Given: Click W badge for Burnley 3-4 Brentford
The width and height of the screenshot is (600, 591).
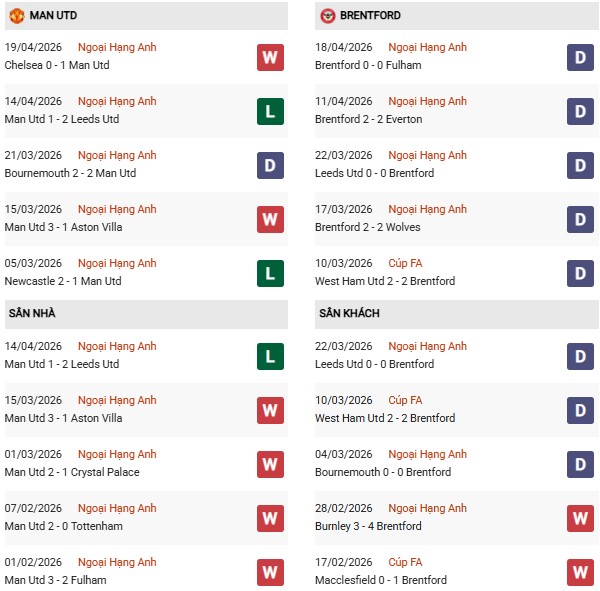Looking at the screenshot, I should pos(581,518).
